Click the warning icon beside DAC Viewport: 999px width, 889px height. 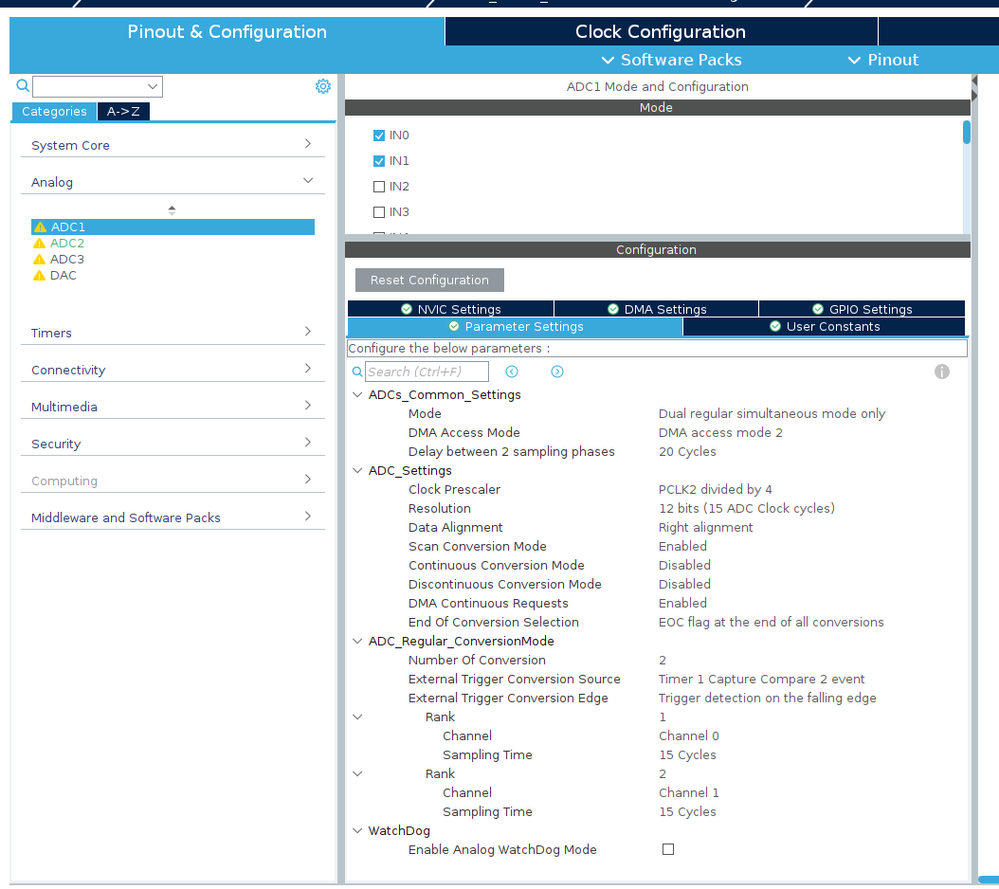pyautogui.click(x=40, y=275)
